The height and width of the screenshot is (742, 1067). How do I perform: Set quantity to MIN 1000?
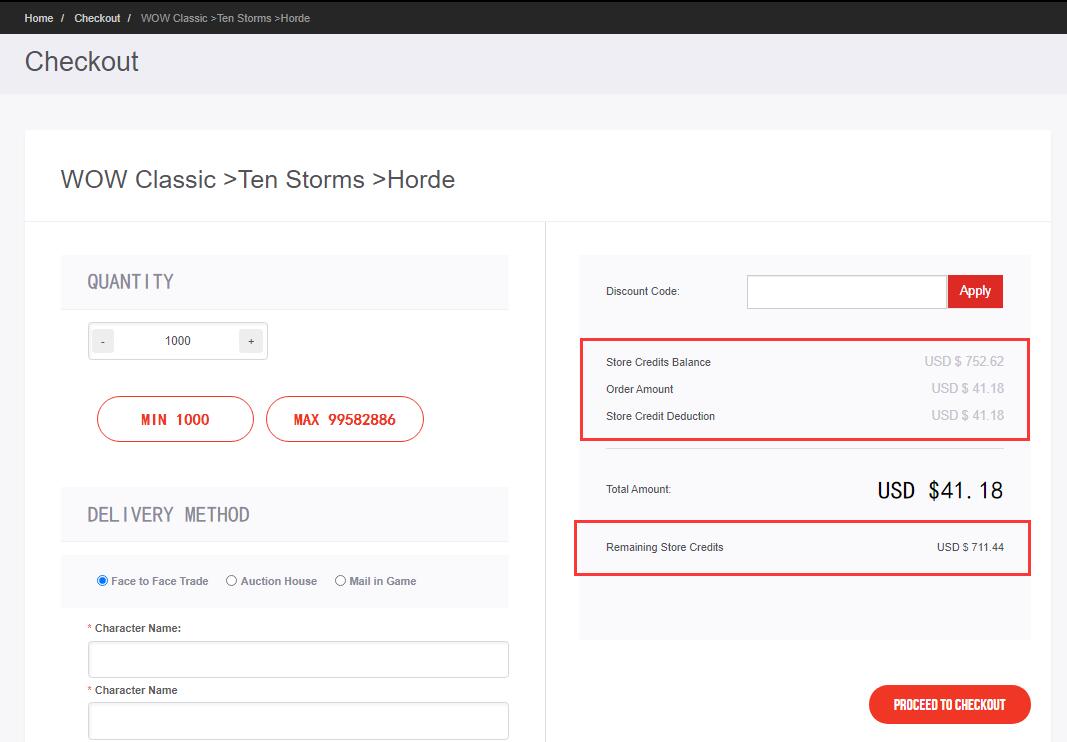point(176,419)
